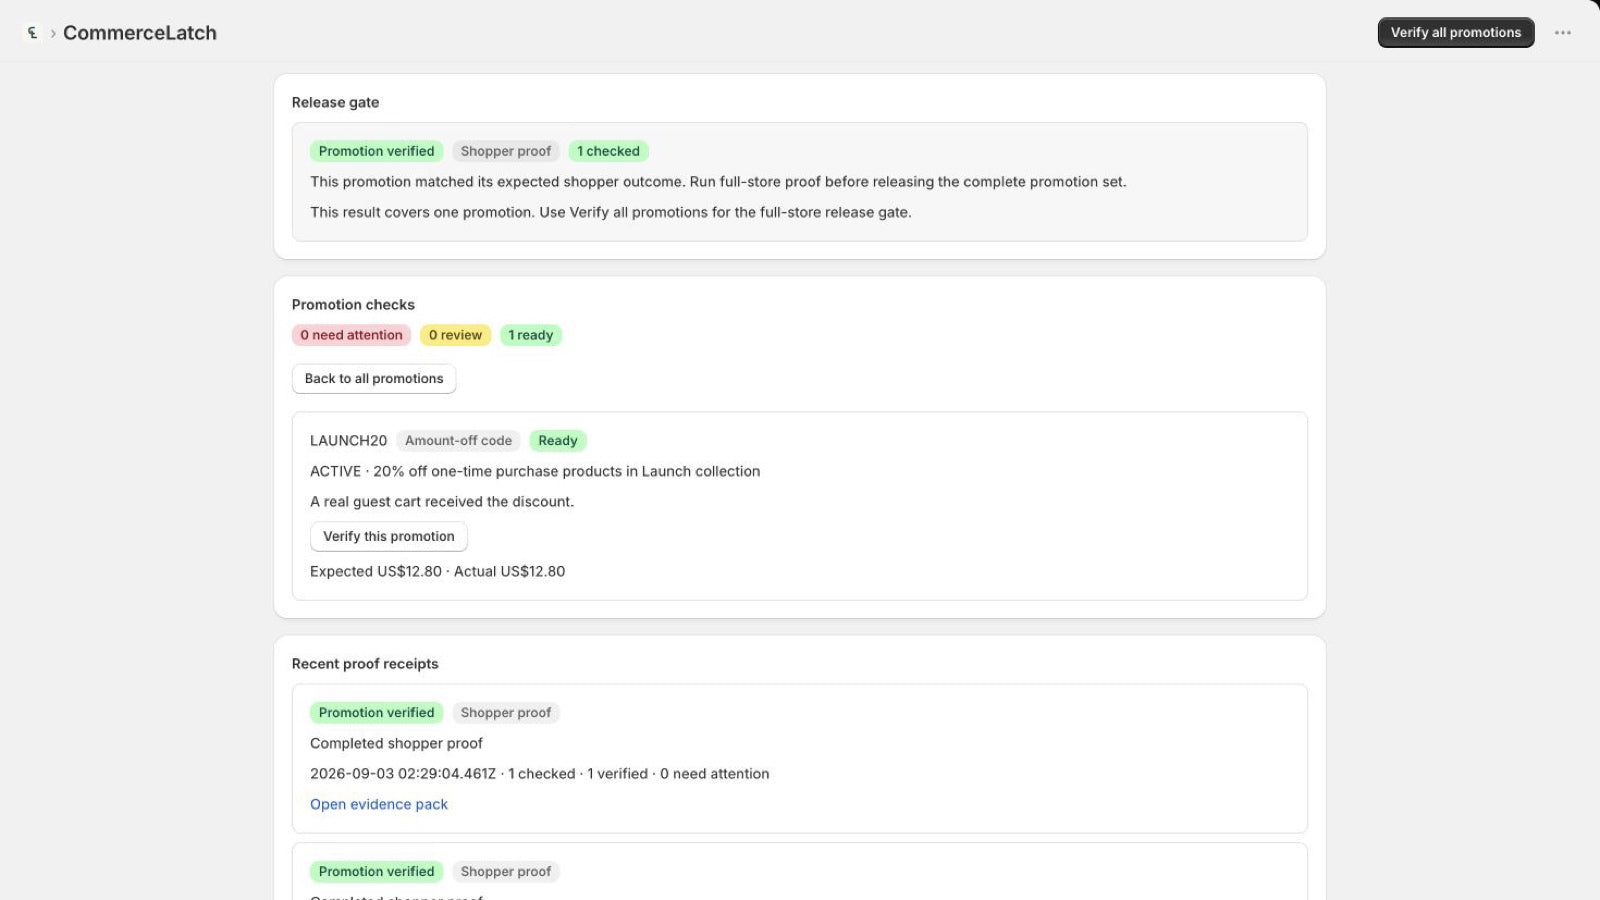Open the three-dot more actions menu
Screen dimensions: 1600x900
pyautogui.click(x=1563, y=33)
